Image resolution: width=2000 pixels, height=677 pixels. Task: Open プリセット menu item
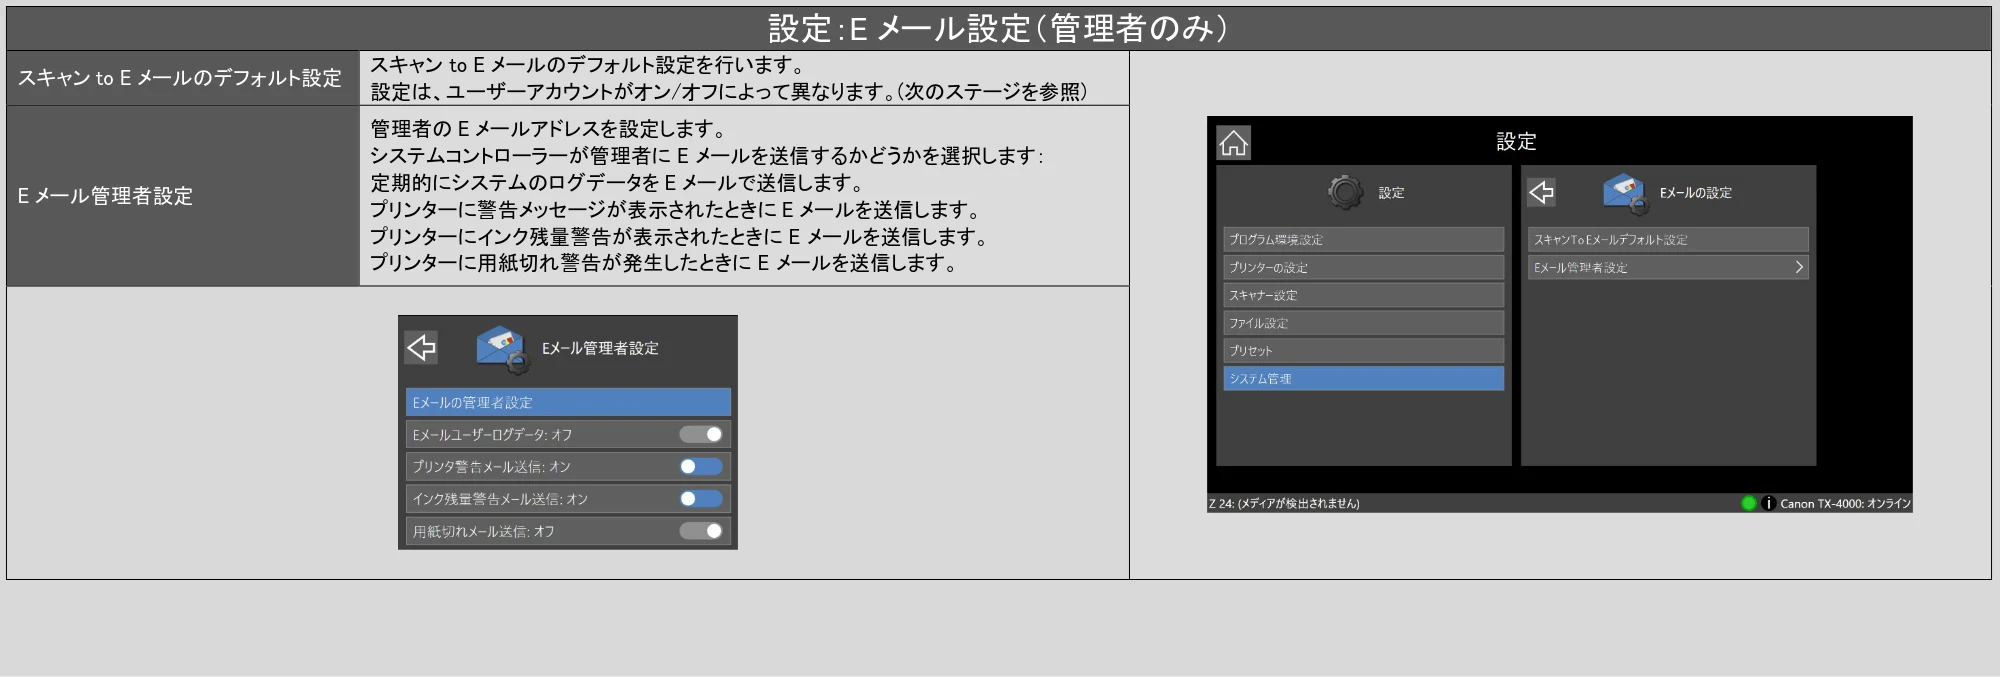pyautogui.click(x=1363, y=350)
